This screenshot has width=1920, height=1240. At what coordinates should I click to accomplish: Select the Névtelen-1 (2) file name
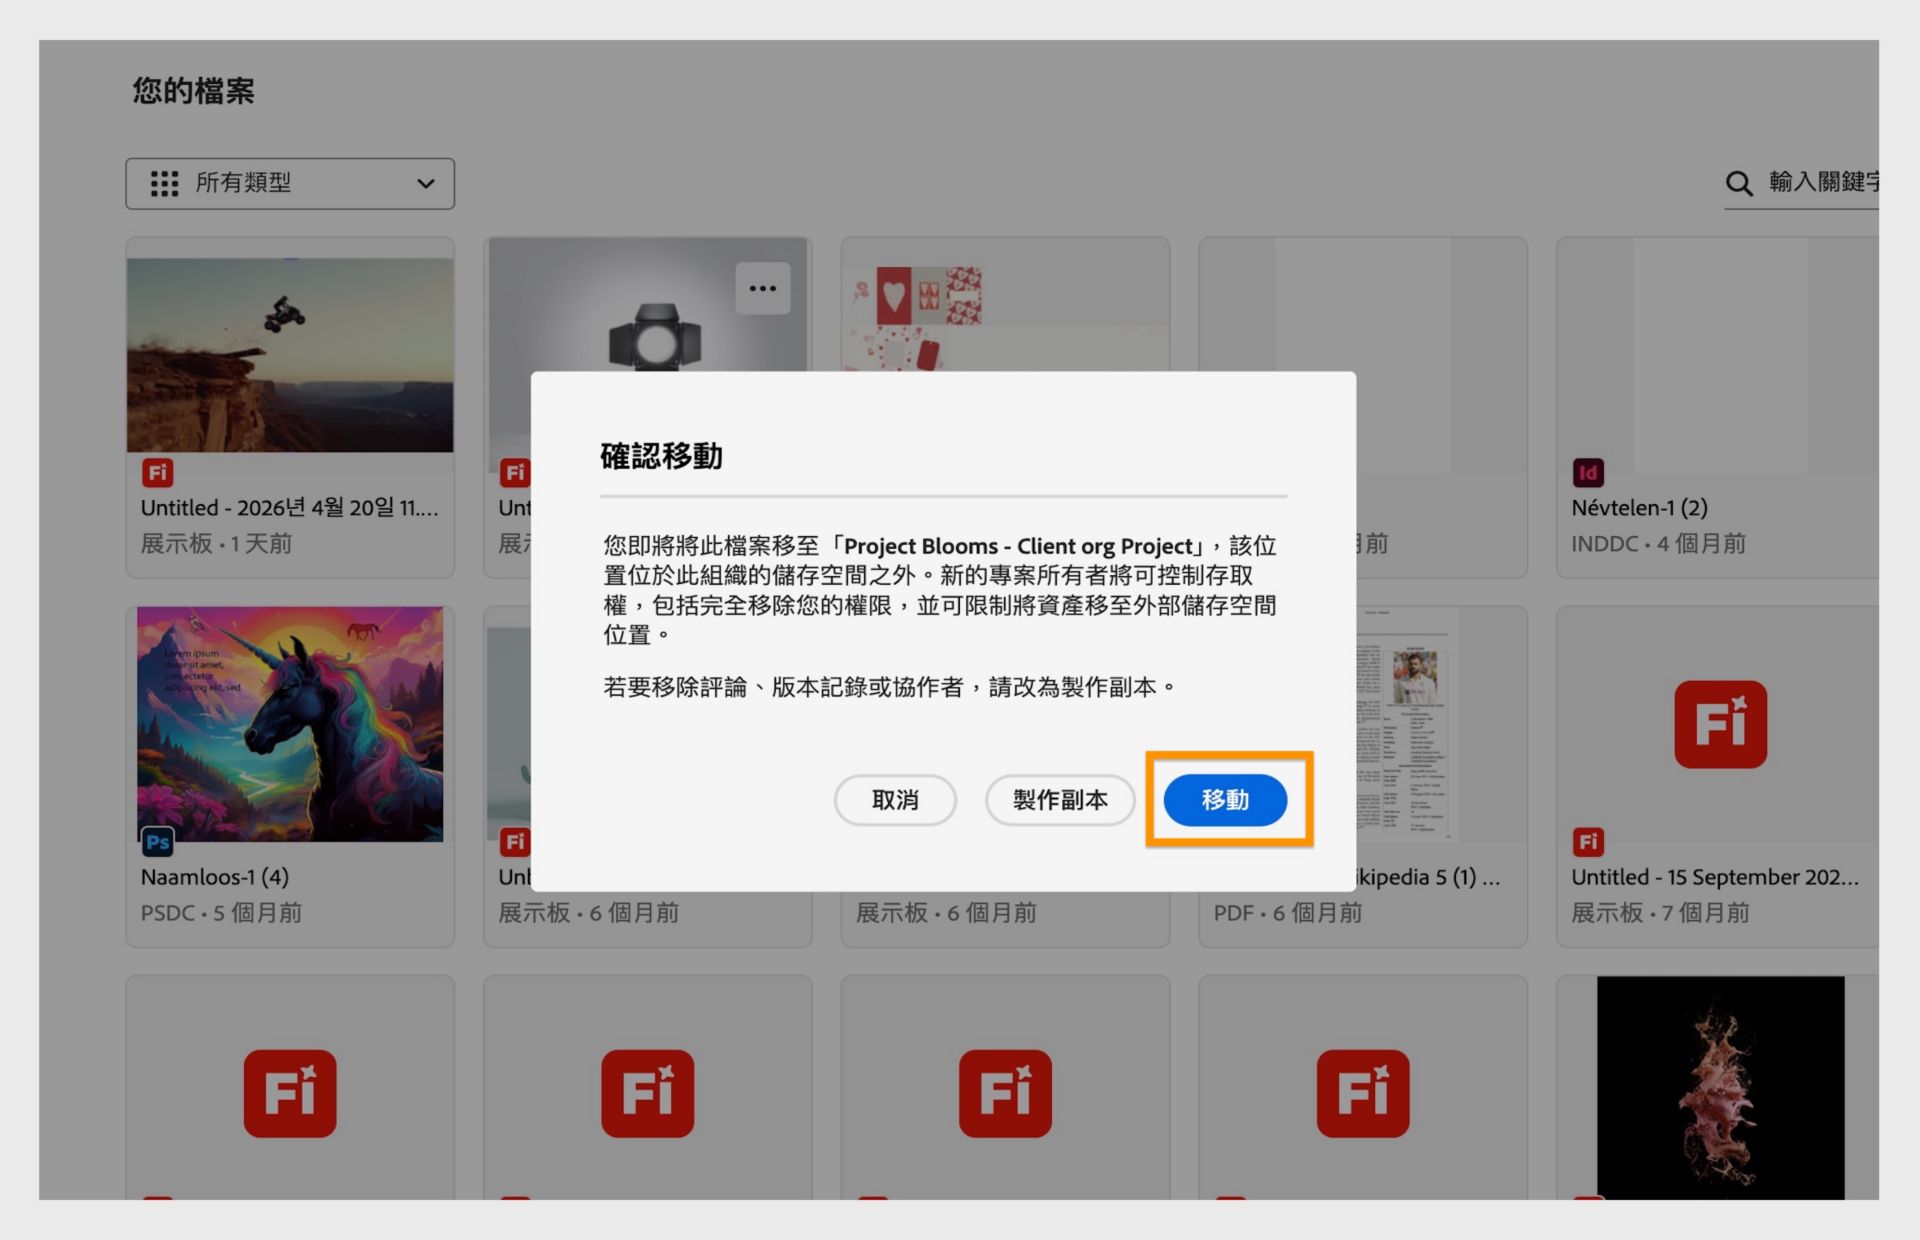[1639, 508]
